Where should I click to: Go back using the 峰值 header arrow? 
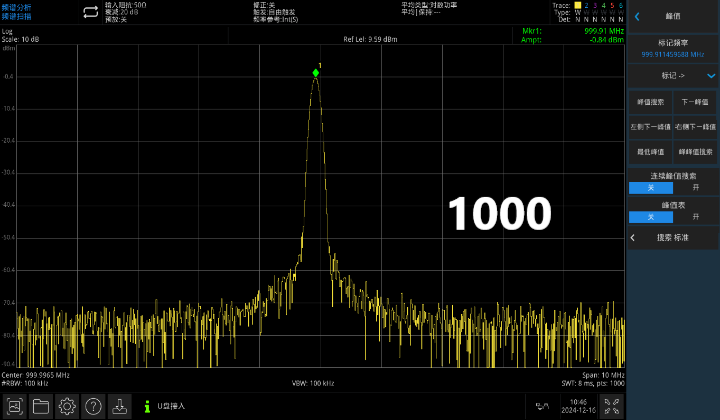pyautogui.click(x=637, y=15)
